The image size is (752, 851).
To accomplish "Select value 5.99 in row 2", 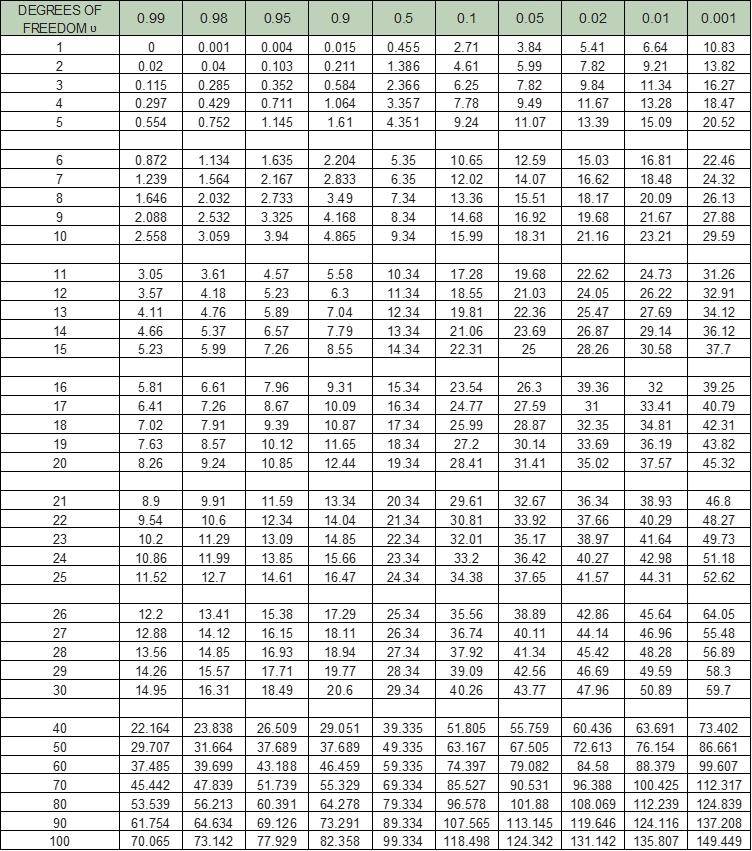I will click(x=530, y=66).
